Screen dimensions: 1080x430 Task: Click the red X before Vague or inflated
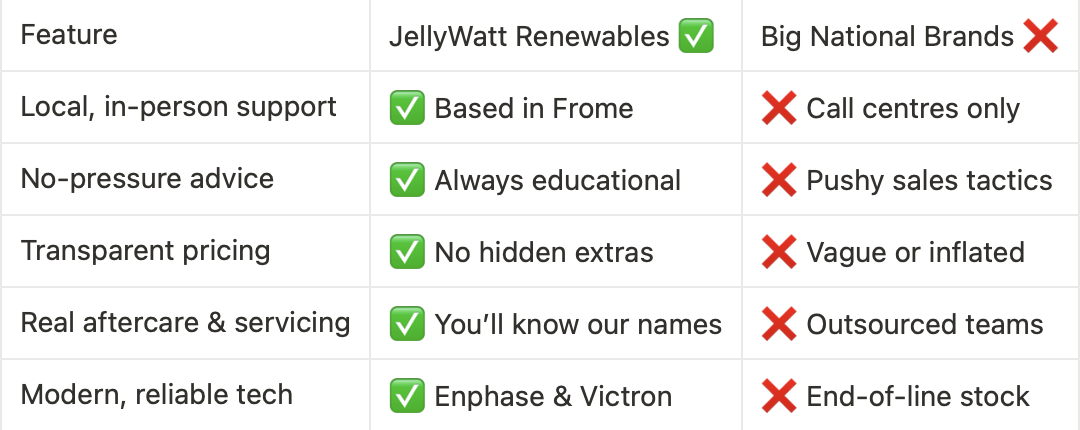pyautogui.click(x=779, y=252)
